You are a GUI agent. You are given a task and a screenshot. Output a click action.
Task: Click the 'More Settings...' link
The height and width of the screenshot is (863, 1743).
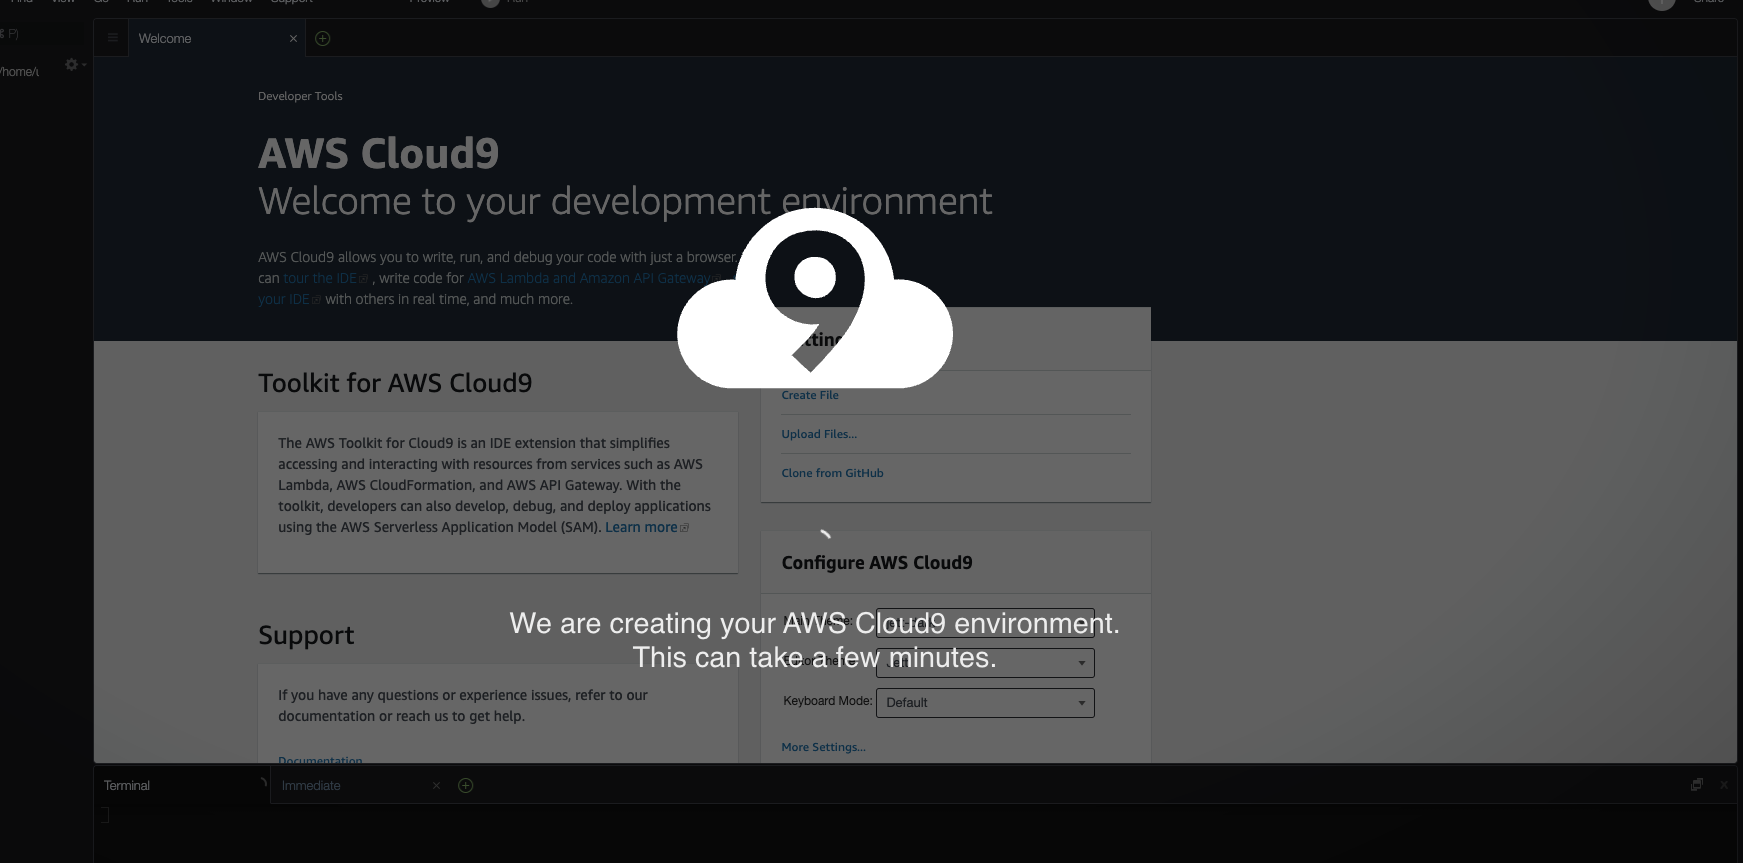point(823,747)
